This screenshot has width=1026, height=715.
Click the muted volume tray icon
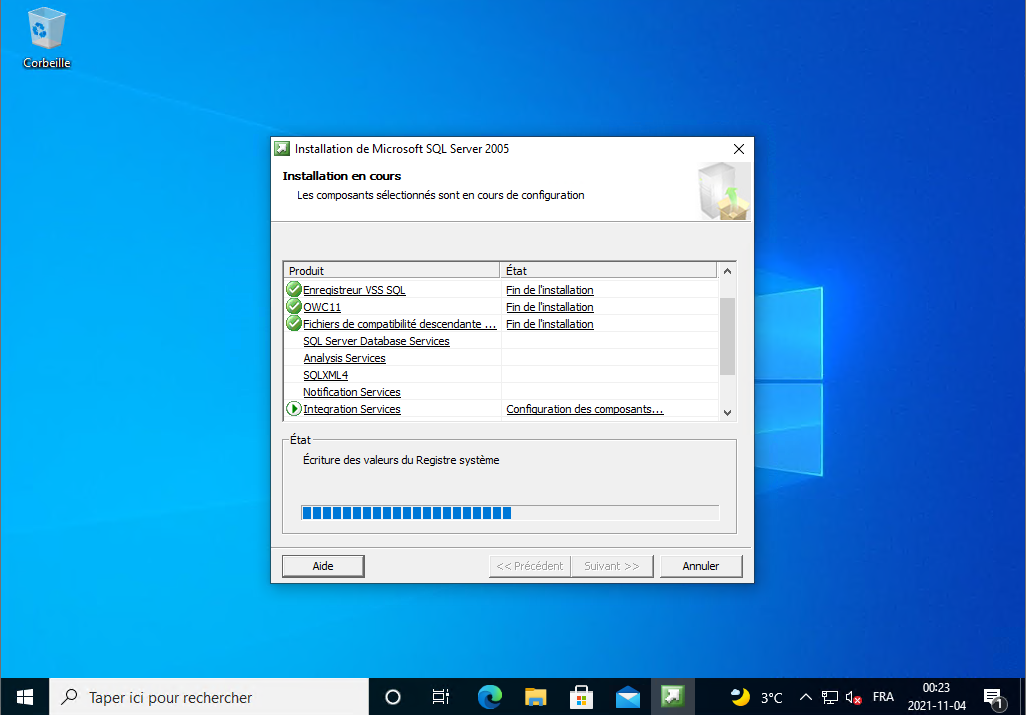point(853,697)
